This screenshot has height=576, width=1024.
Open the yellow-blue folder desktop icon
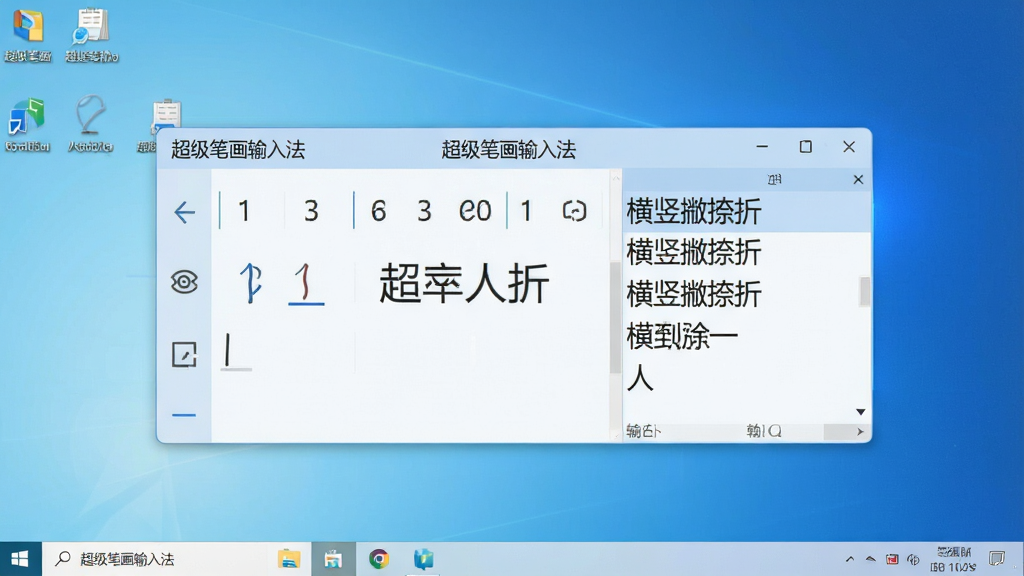coord(28,35)
